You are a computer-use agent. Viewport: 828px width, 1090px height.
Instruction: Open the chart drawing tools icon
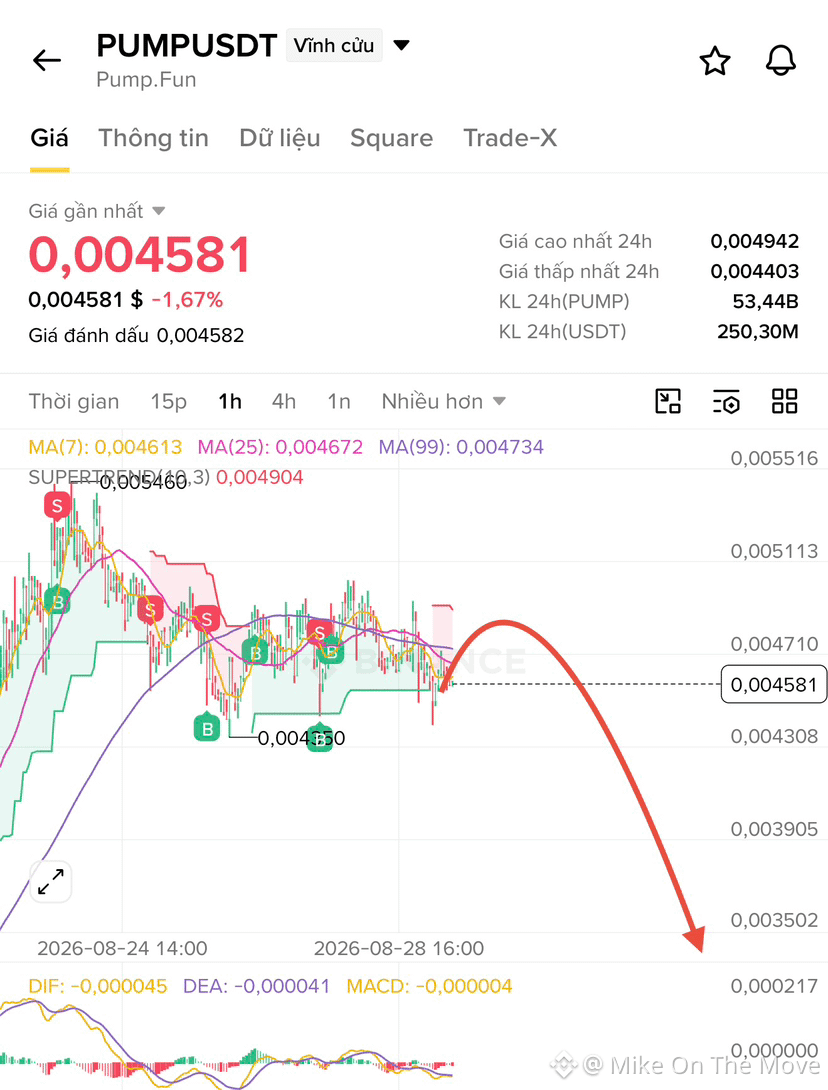(x=668, y=401)
